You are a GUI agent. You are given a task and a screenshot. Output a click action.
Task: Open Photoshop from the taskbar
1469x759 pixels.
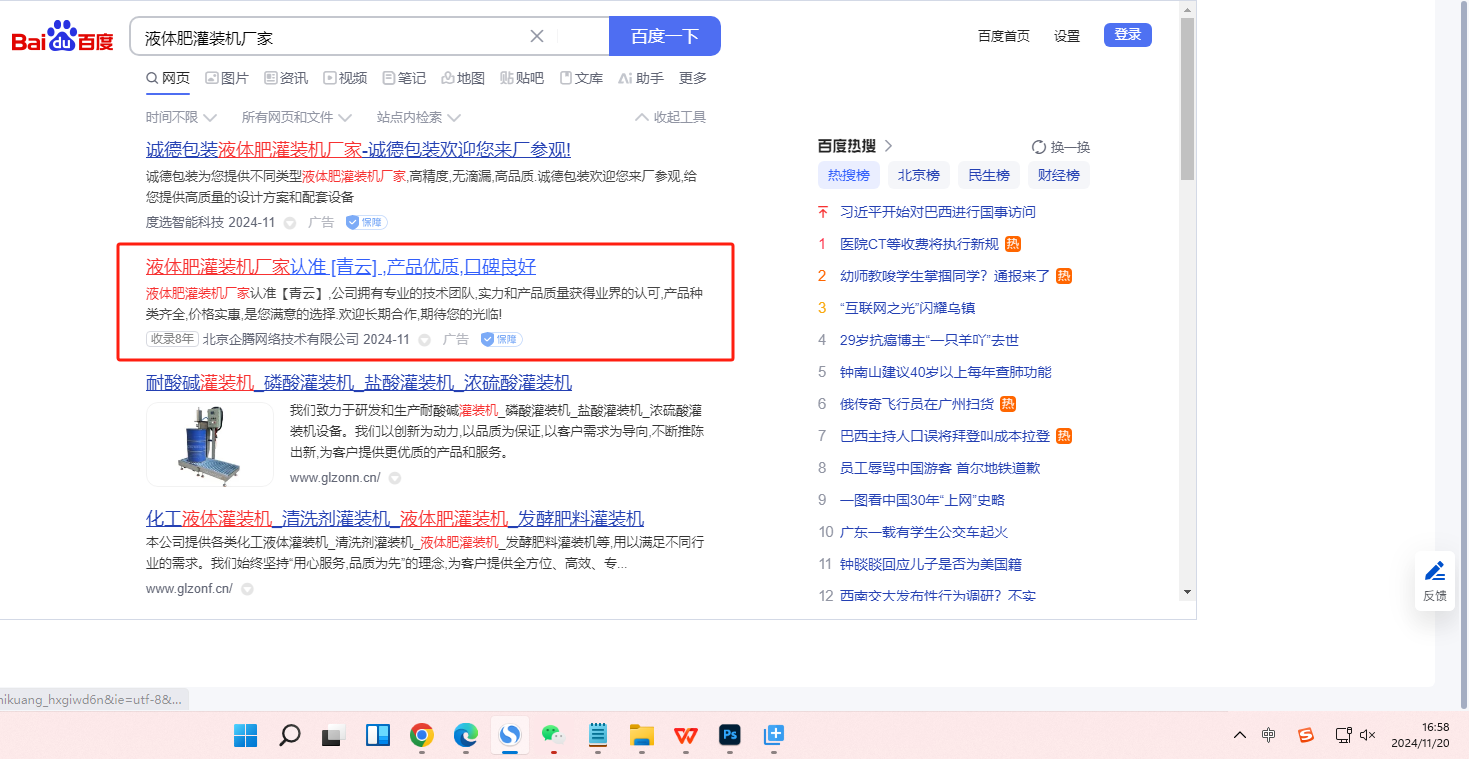click(x=730, y=736)
